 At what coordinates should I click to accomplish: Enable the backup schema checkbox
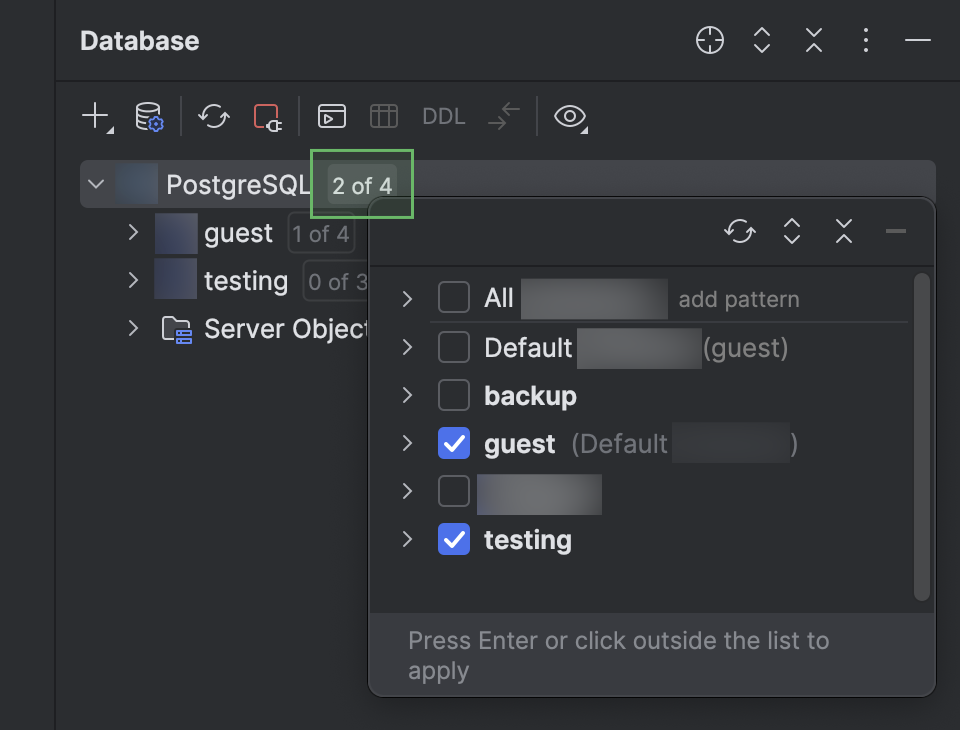[454, 395]
